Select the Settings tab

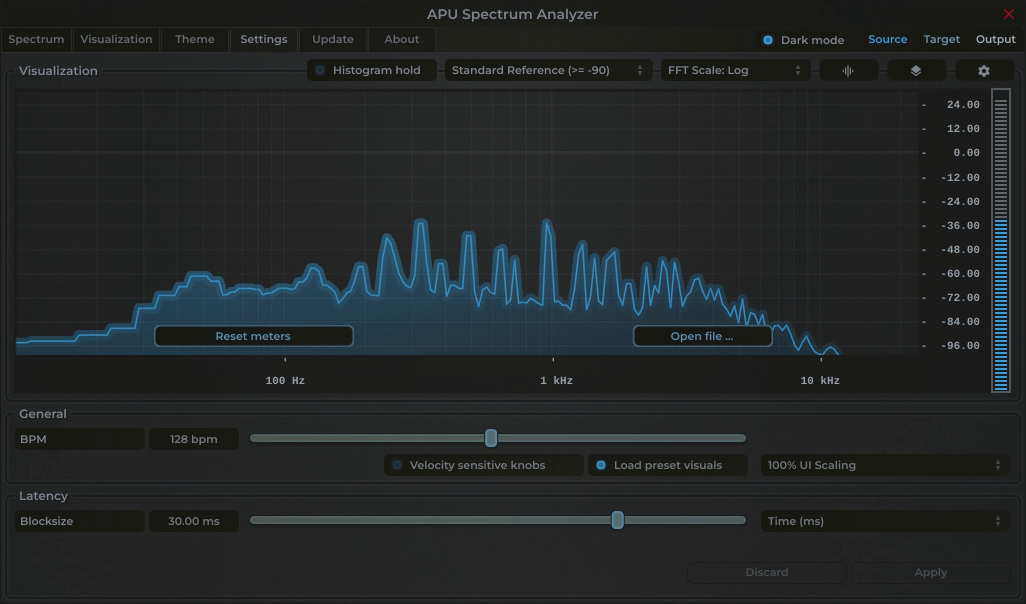[264, 39]
